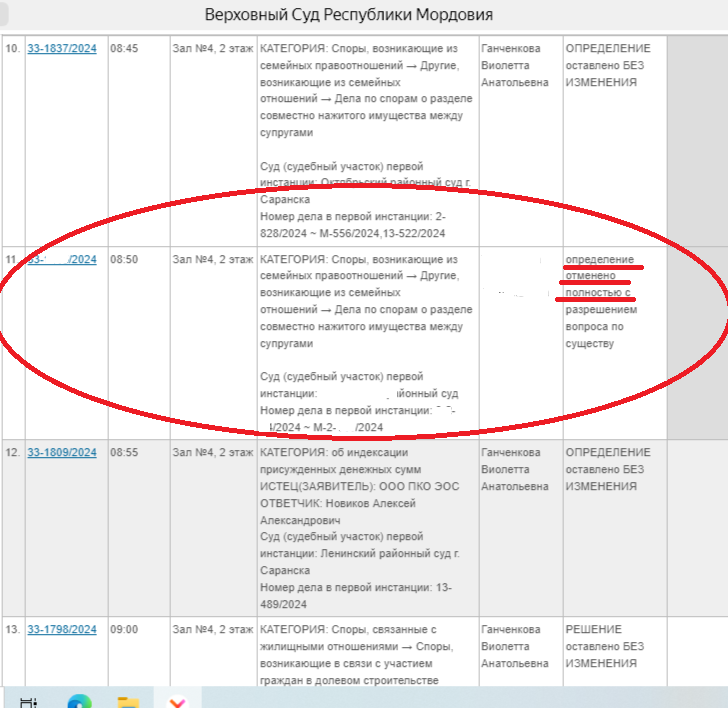Click row number 12.

tap(13, 452)
